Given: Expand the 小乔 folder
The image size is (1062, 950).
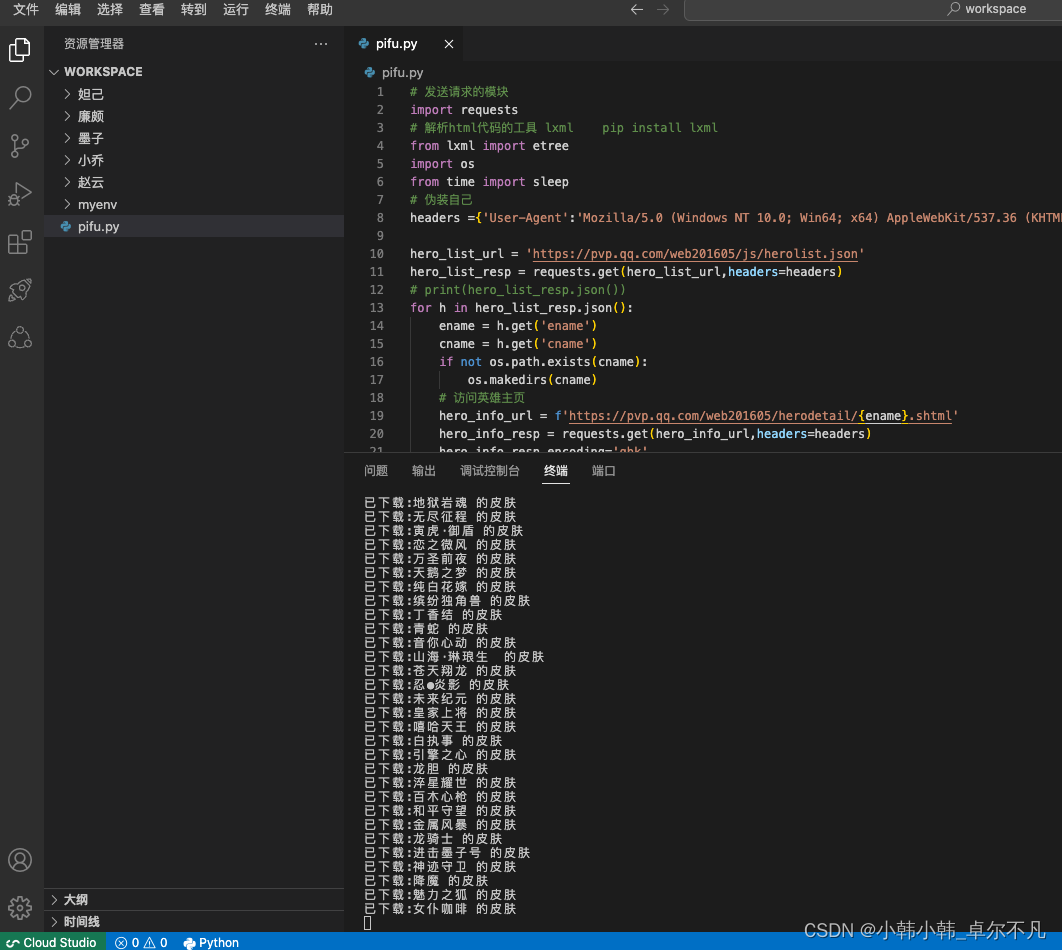Looking at the screenshot, I should click(x=194, y=160).
